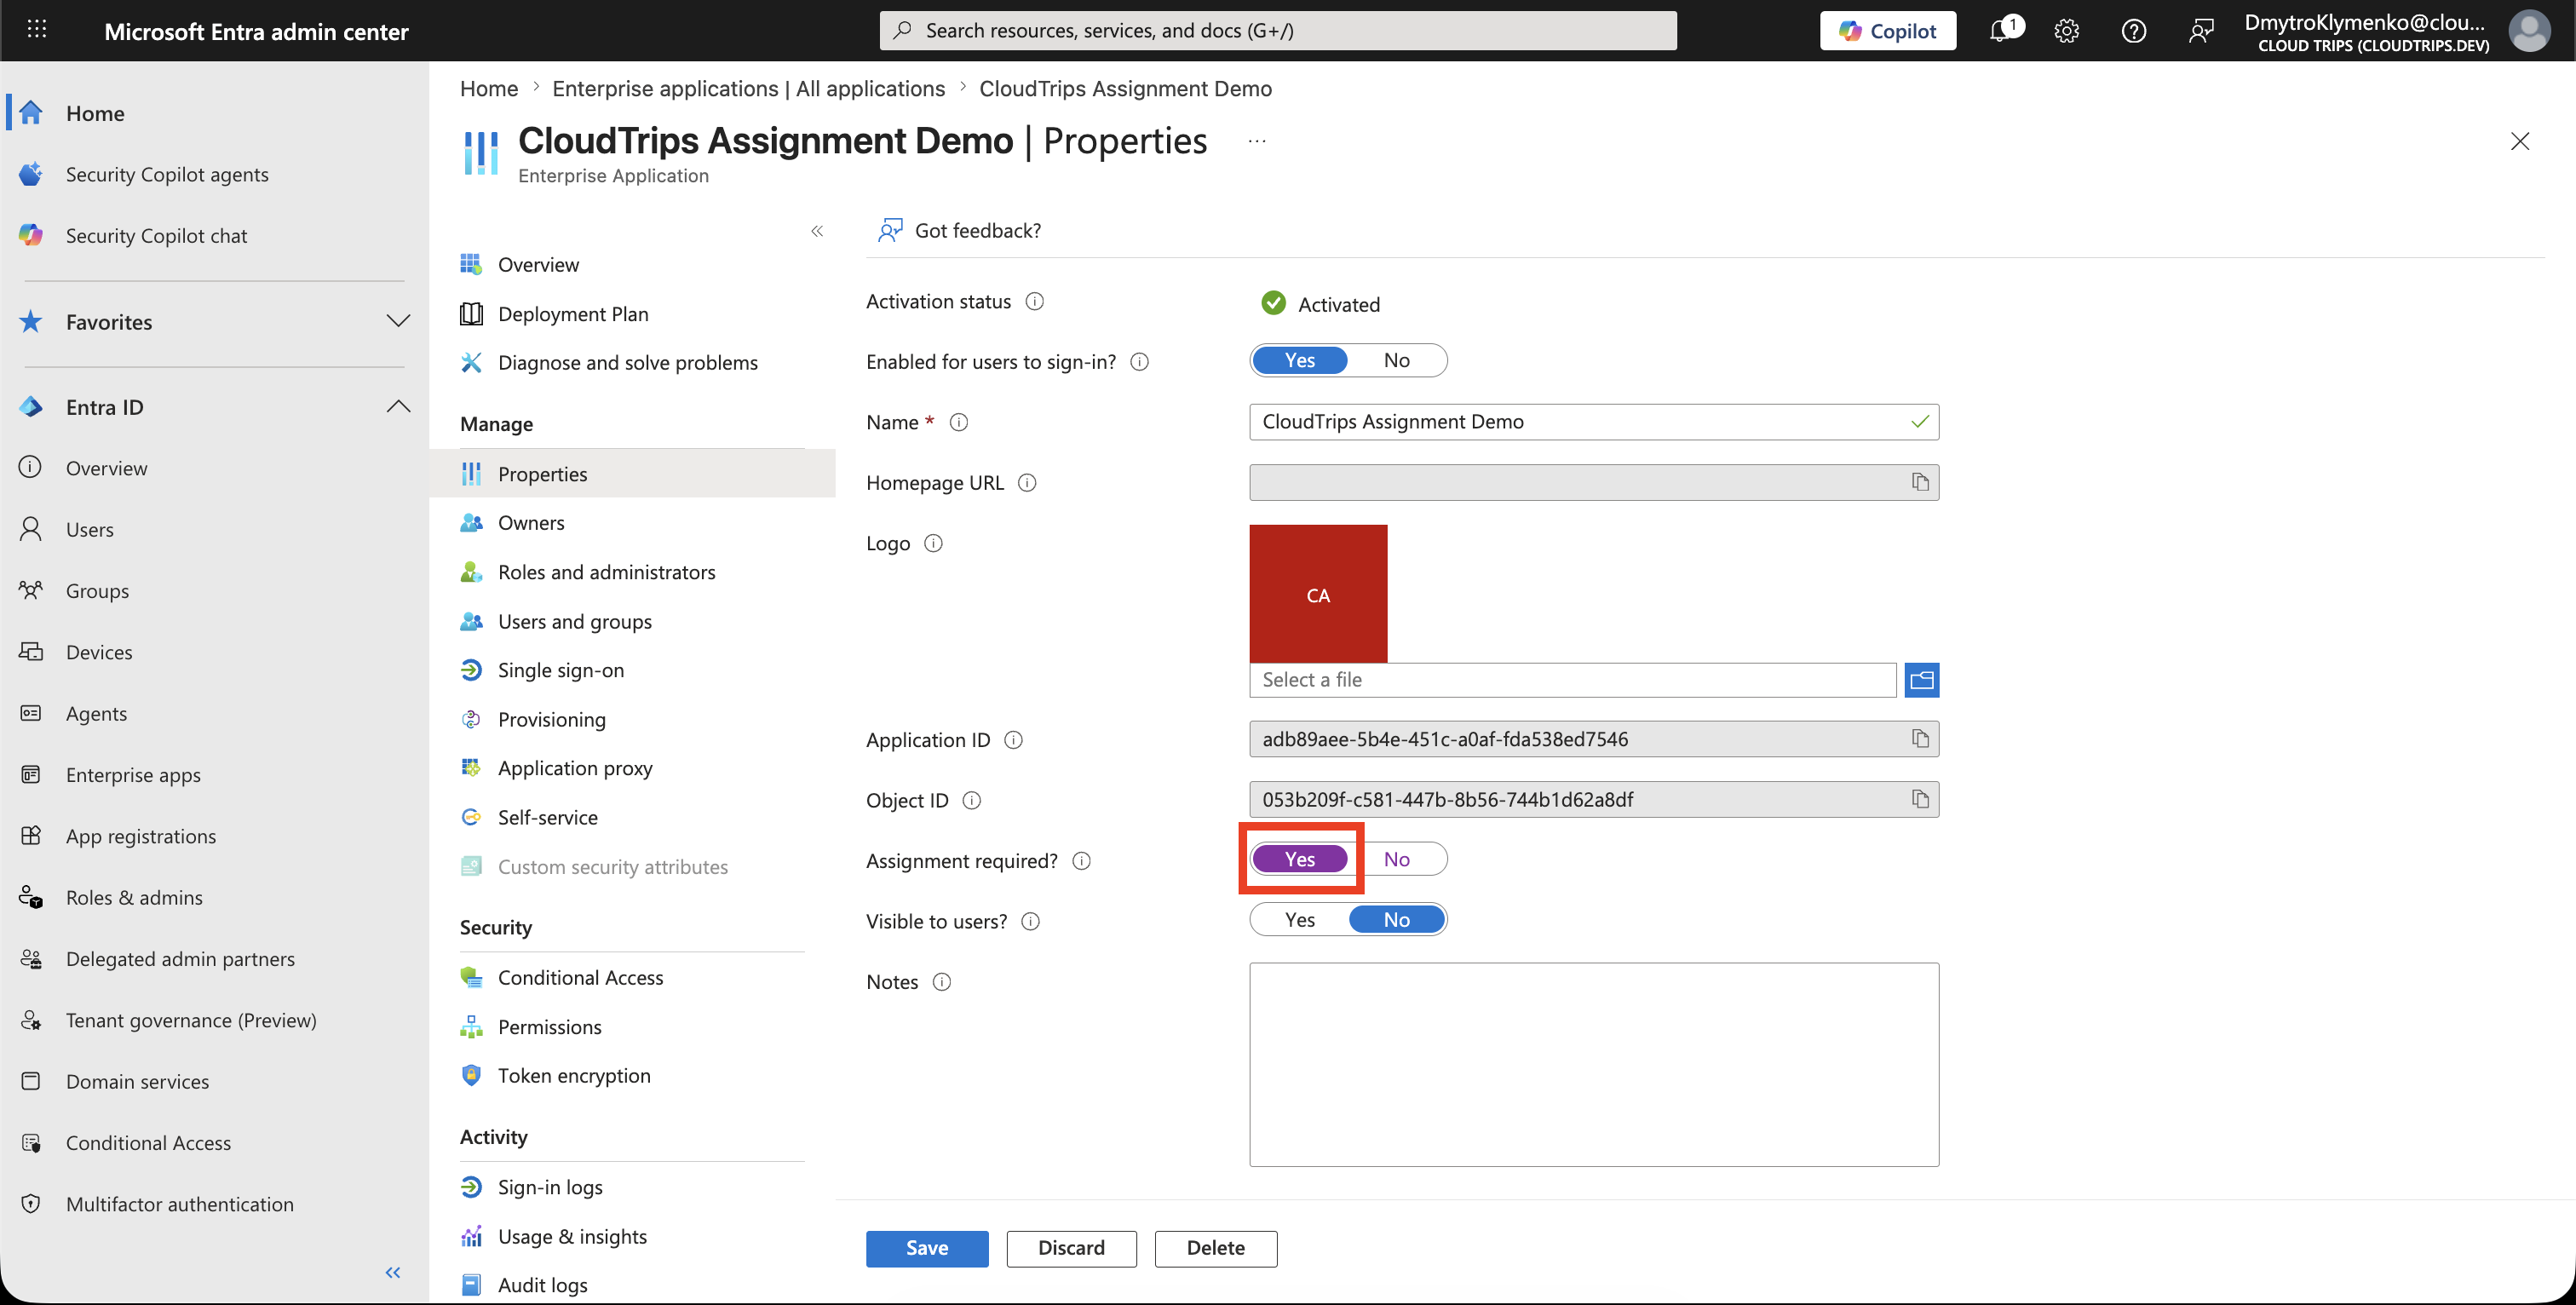Show info tooltip for Application ID

coord(1013,740)
